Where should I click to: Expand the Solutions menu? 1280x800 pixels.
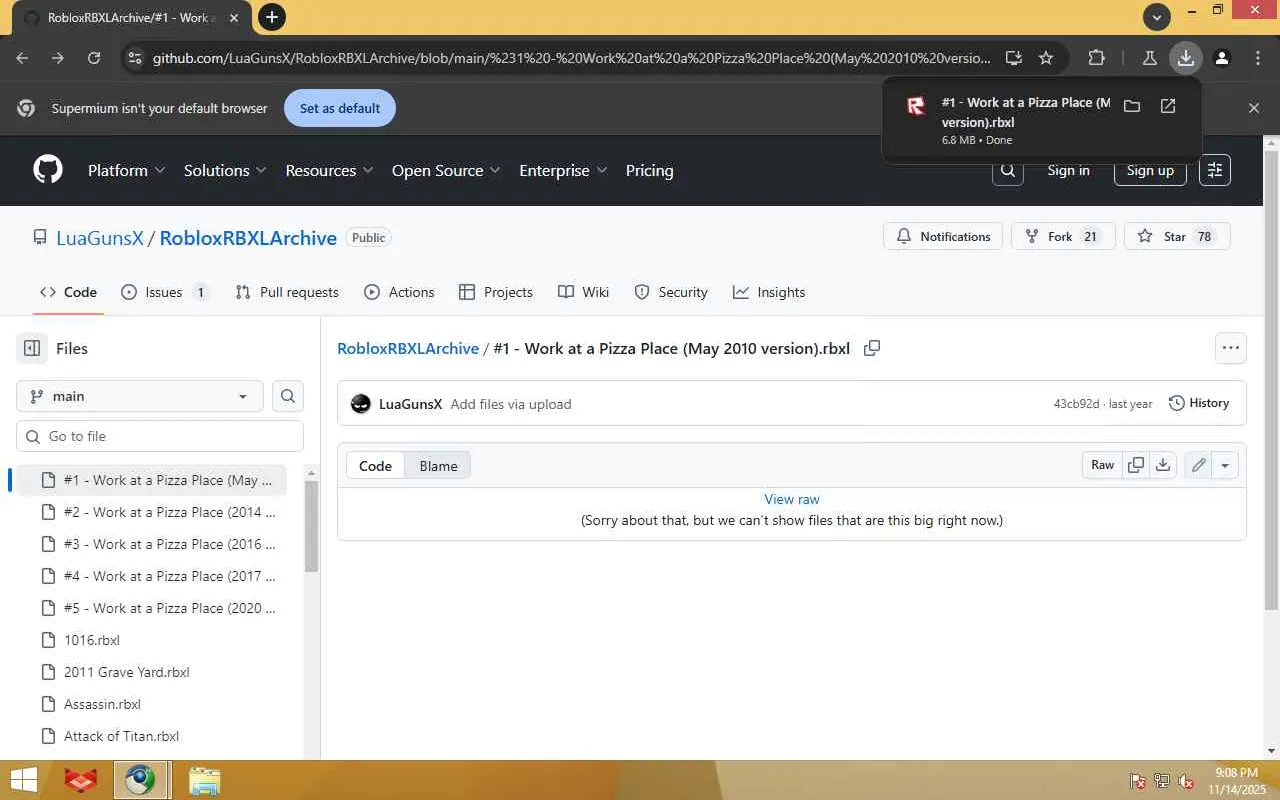click(x=225, y=170)
